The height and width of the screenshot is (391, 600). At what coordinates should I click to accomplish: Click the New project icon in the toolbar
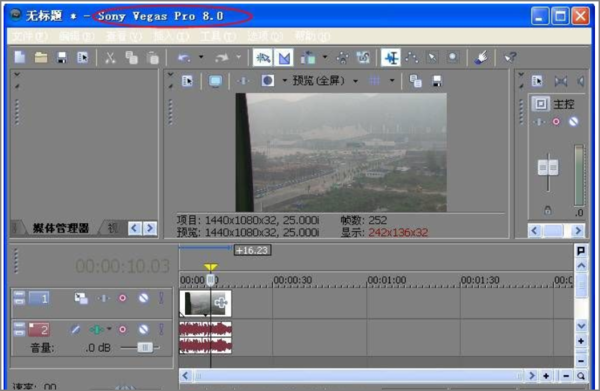pyautogui.click(x=20, y=58)
